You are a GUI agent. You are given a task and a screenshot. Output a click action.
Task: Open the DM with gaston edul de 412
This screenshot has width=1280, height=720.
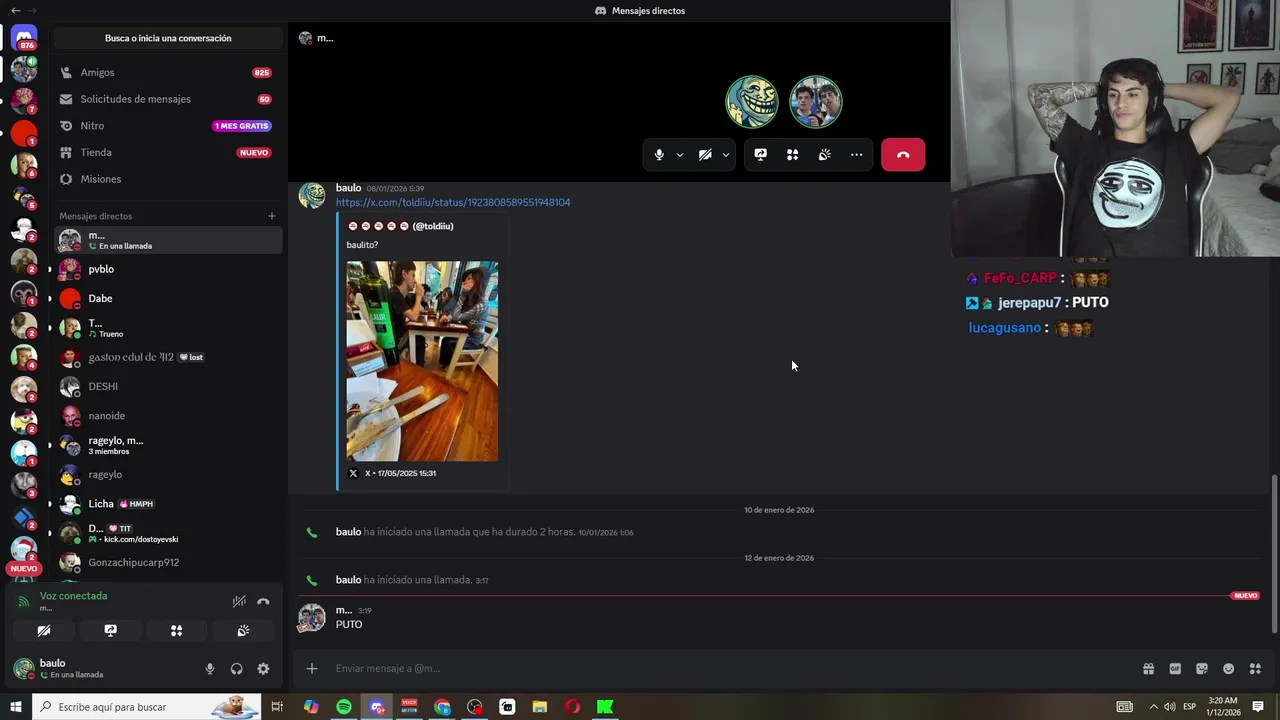(168, 357)
